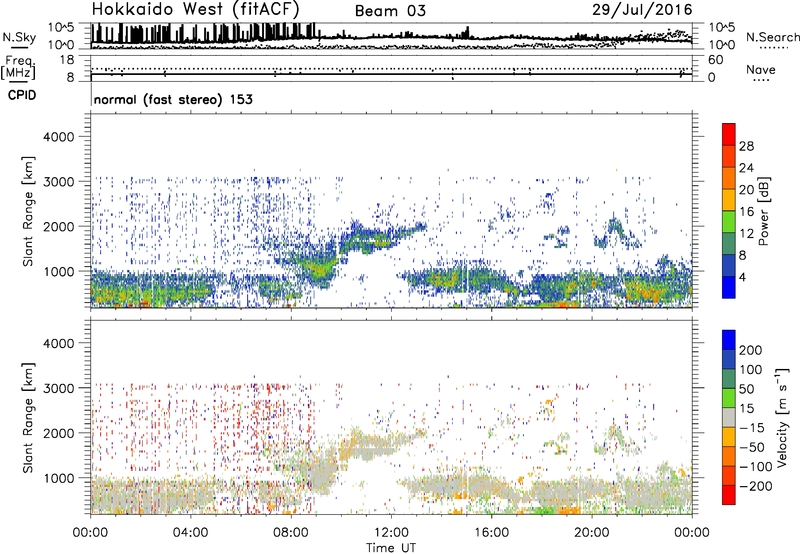Click the "-50" value on Velocity colorbar
The width and height of the screenshot is (800, 554).
click(752, 447)
